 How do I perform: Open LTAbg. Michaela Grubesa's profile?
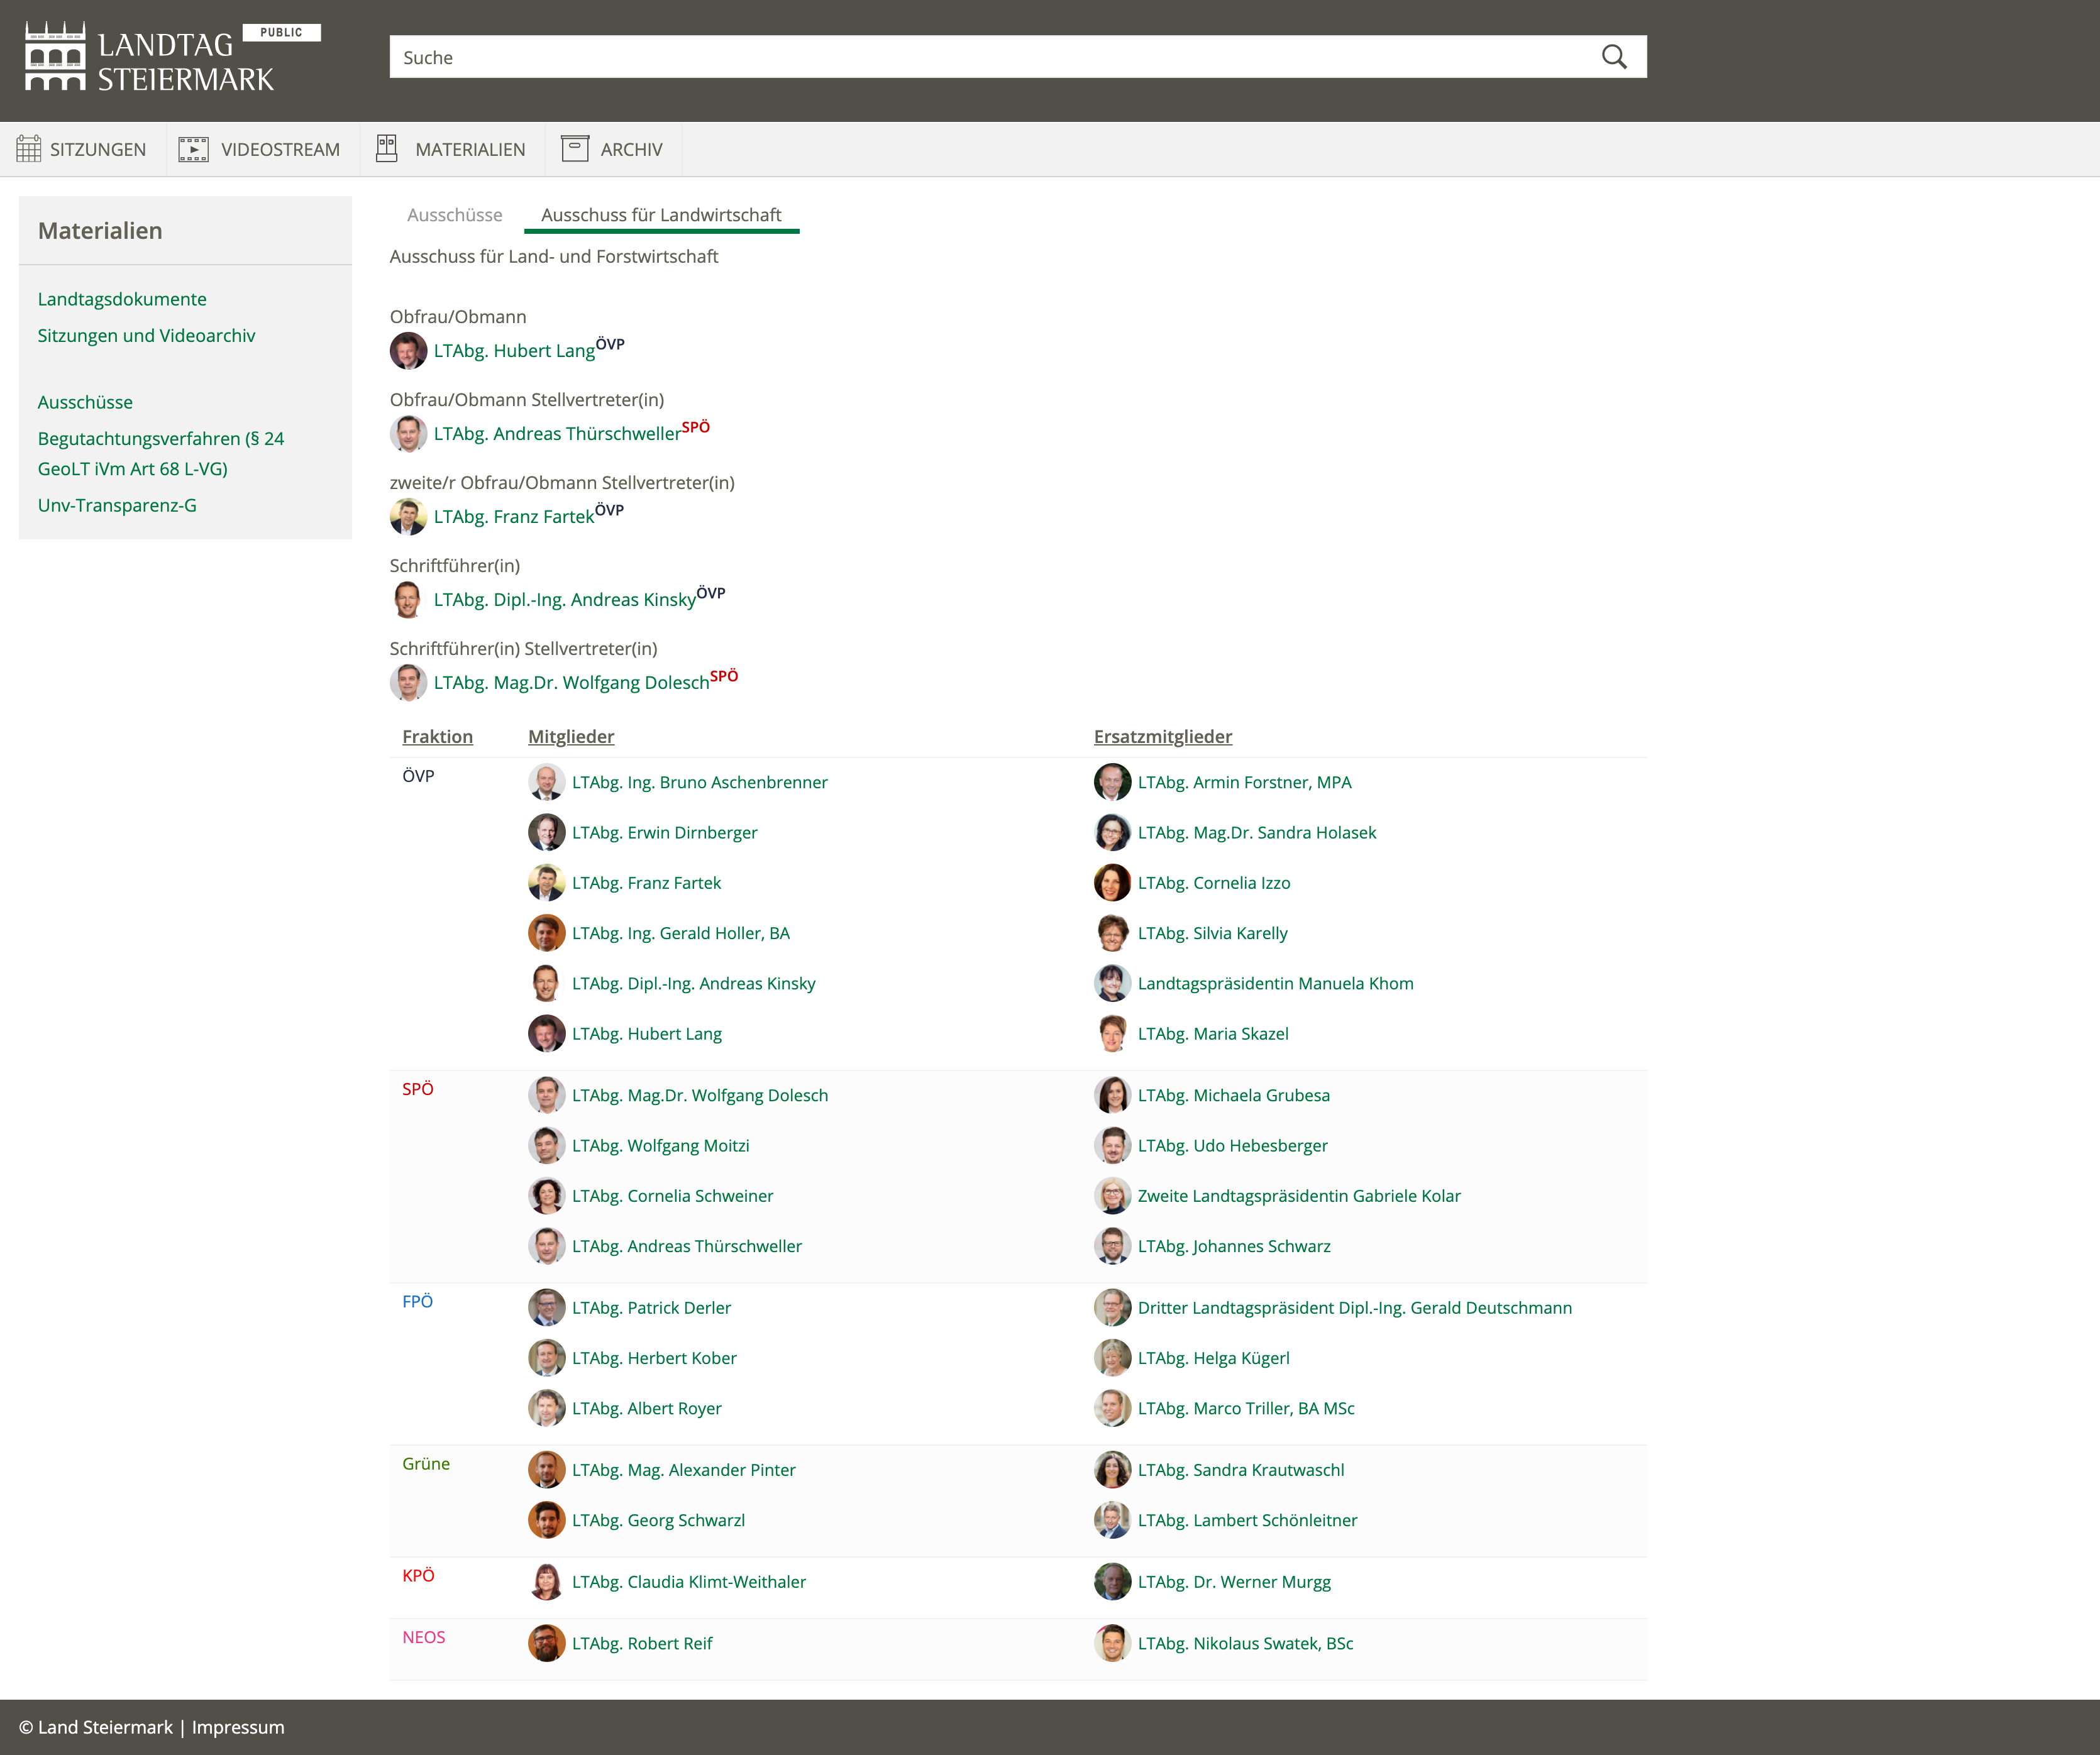(1234, 1096)
